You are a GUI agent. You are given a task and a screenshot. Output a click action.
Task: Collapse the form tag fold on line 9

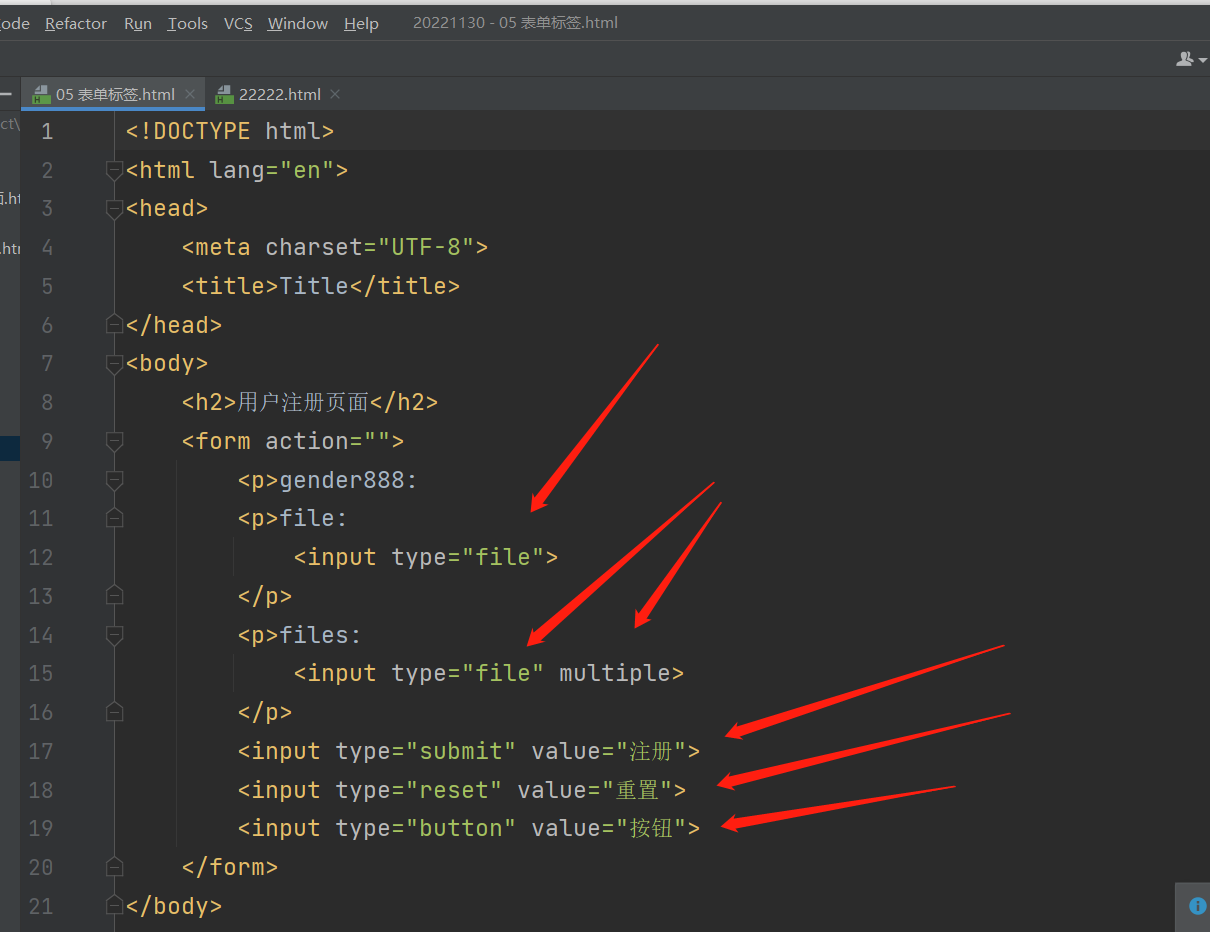(x=114, y=441)
